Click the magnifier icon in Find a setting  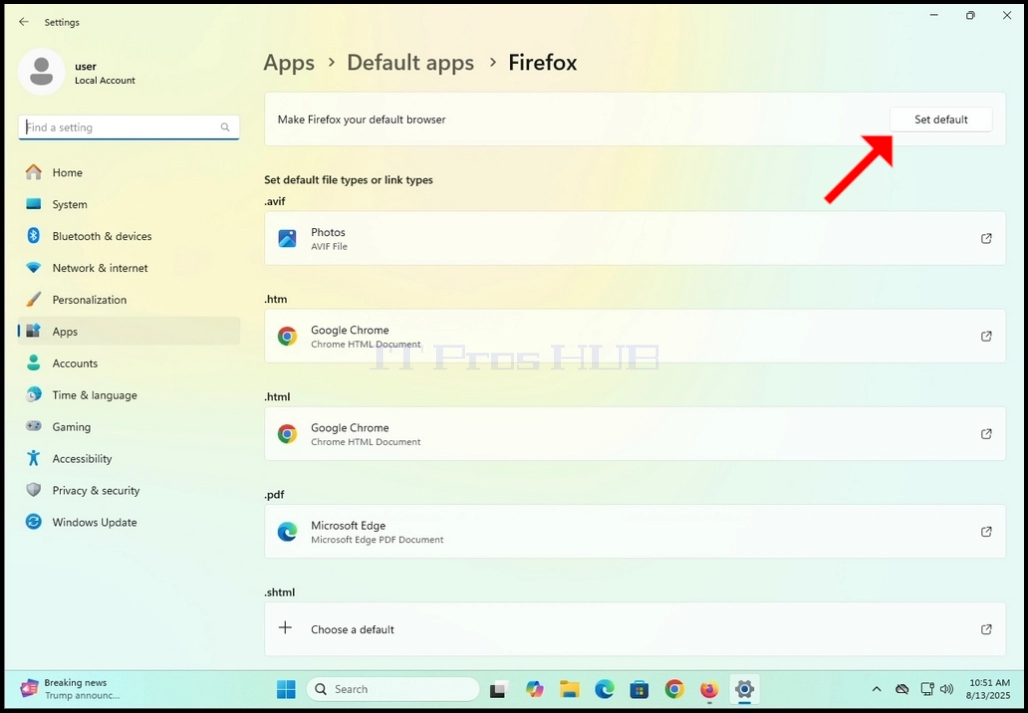[225, 127]
